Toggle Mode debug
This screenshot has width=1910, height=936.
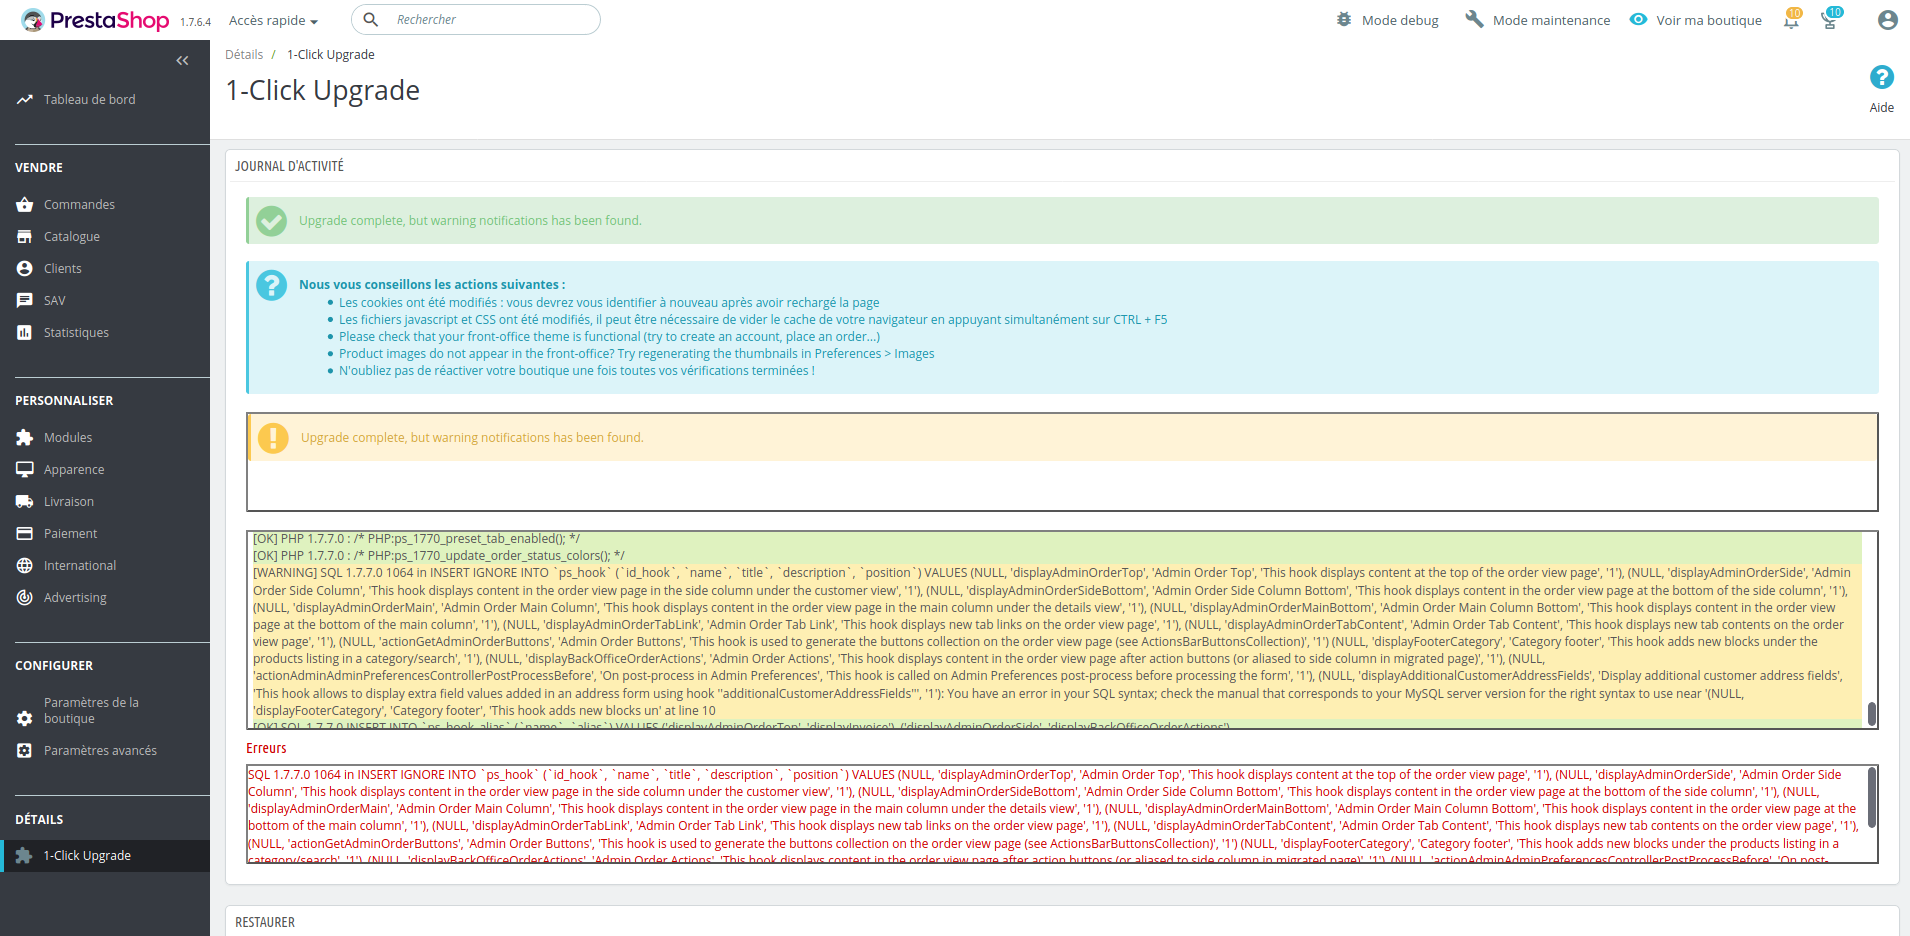pos(1386,19)
